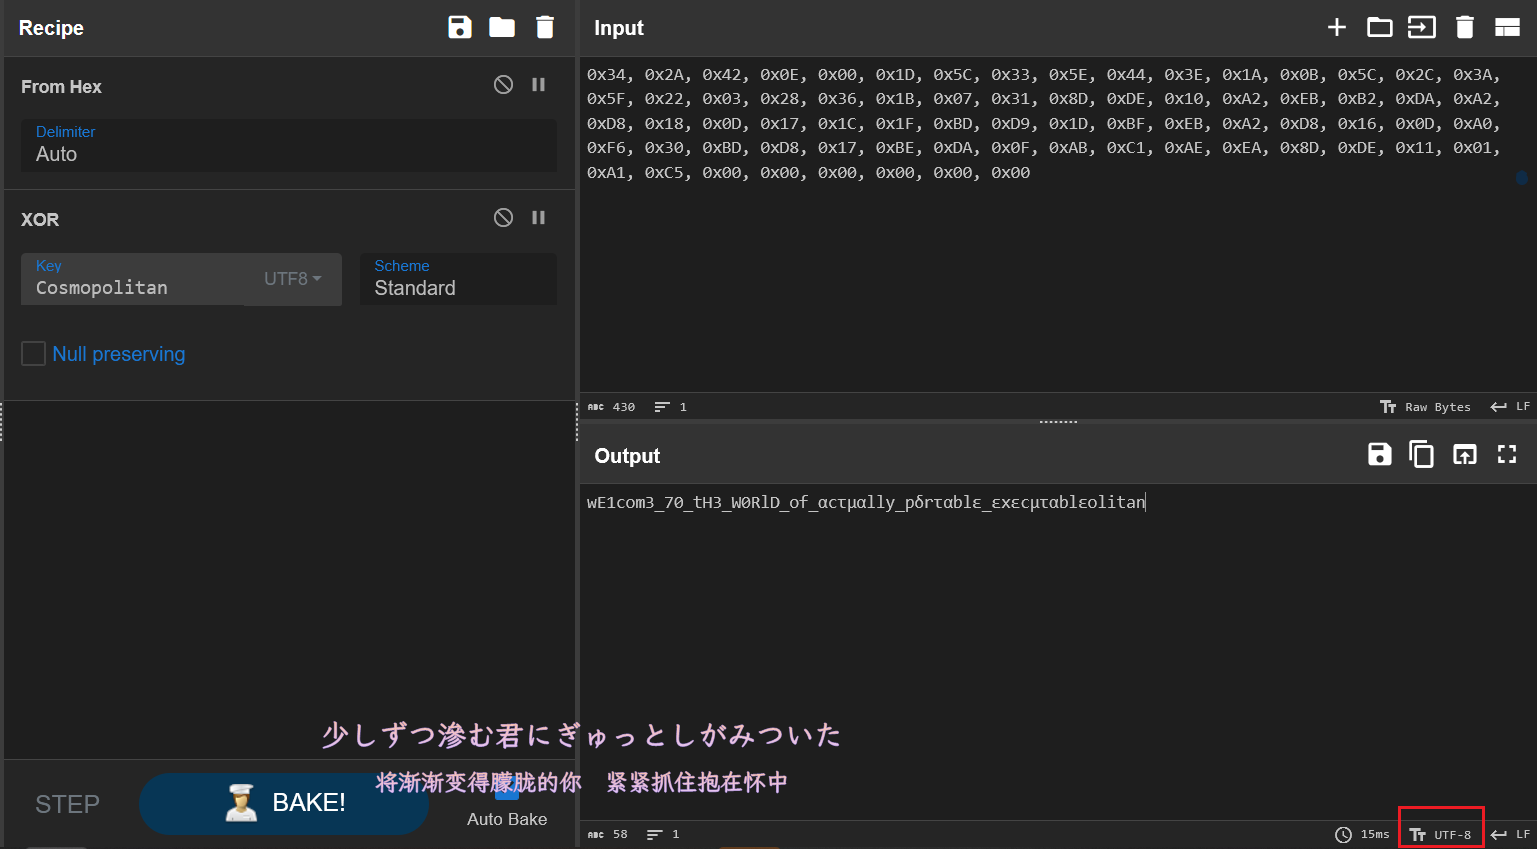Click the 15ms bake time indicator

click(1362, 834)
